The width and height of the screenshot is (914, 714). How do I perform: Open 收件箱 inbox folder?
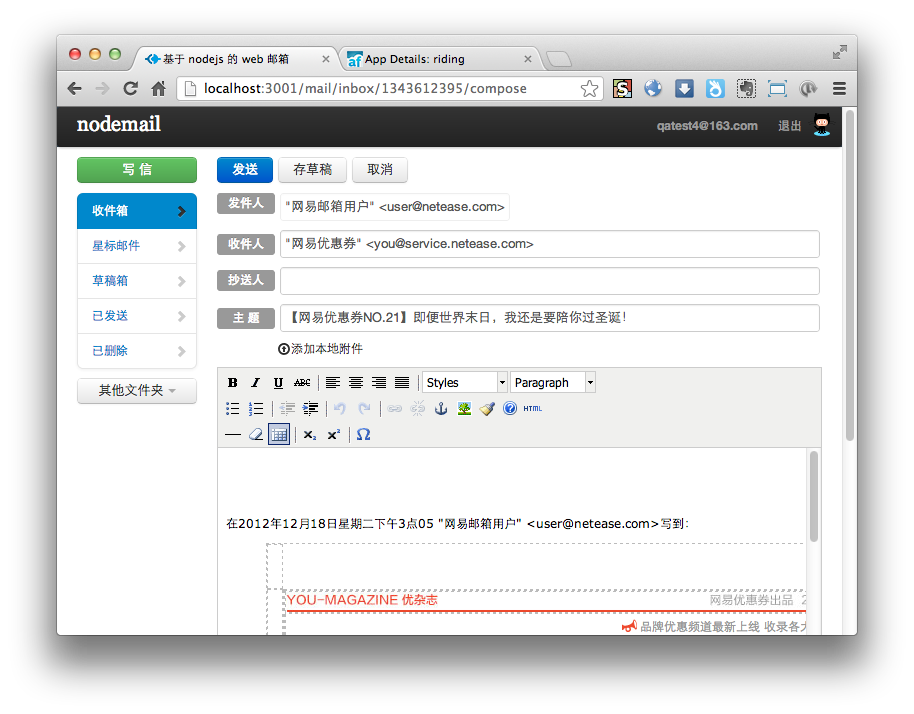[137, 211]
